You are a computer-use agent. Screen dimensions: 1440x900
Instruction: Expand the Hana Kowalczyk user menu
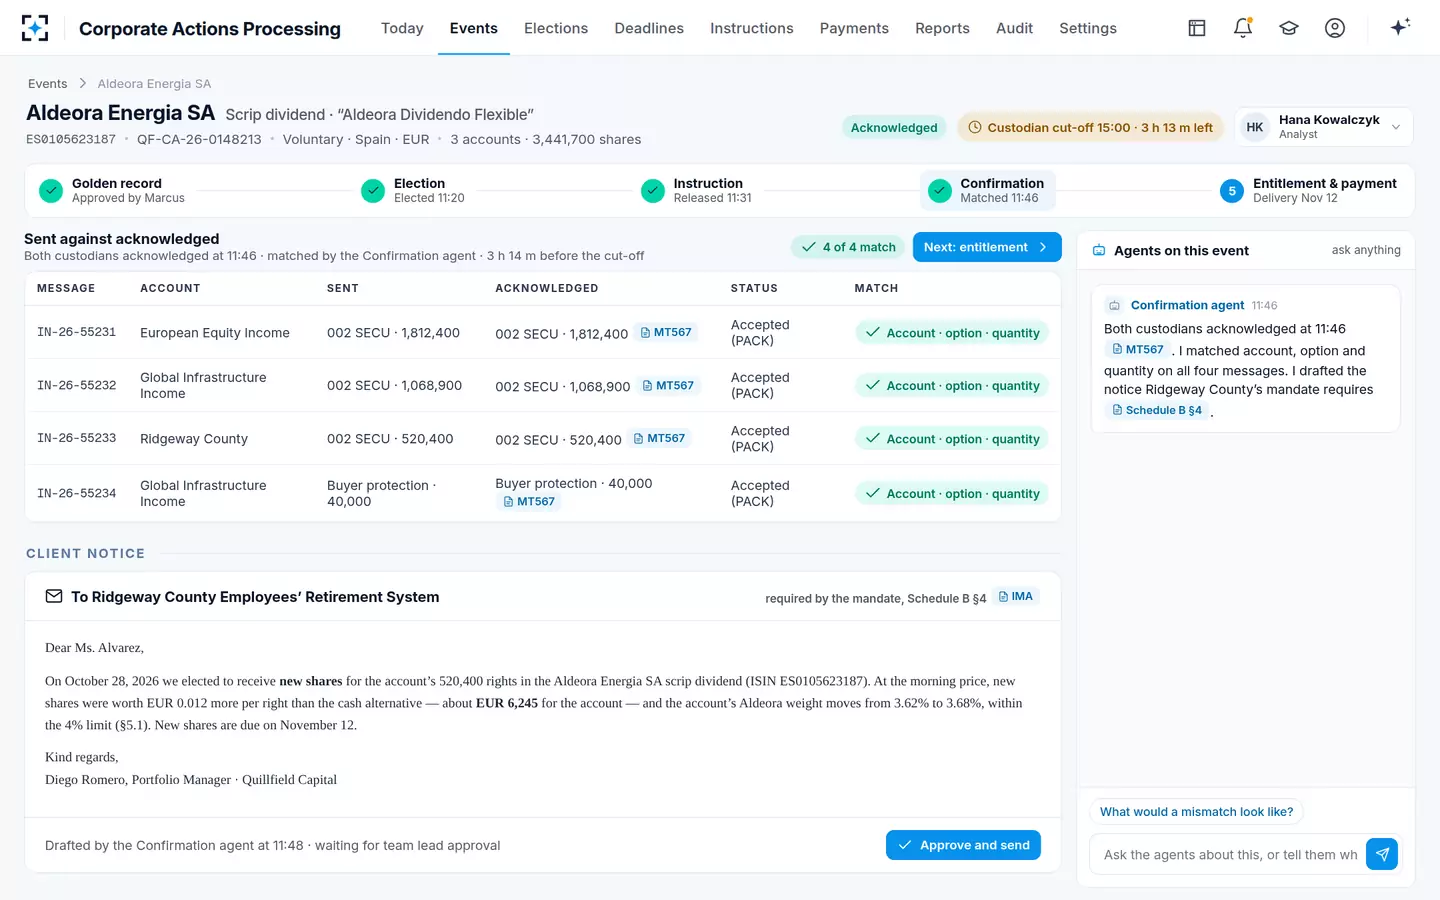pos(1324,127)
